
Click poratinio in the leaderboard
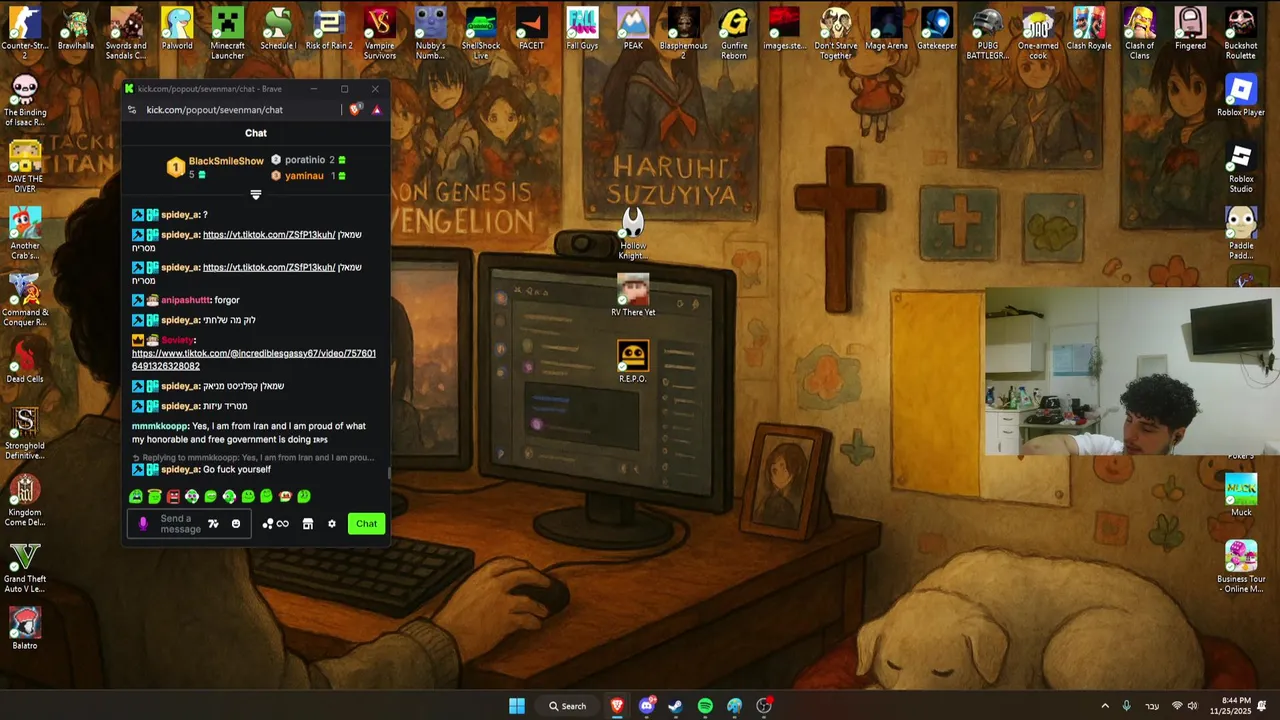(305, 160)
